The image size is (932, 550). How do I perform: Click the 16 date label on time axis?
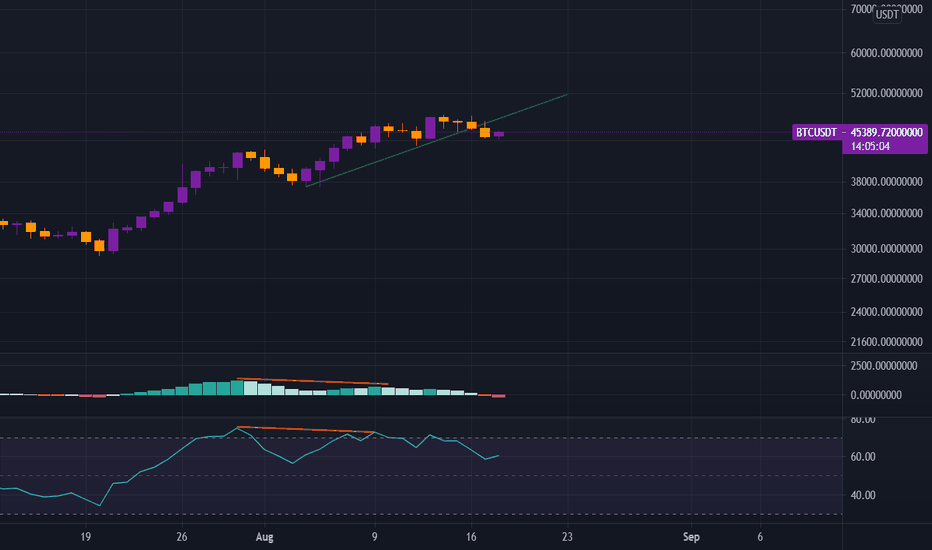(x=471, y=537)
